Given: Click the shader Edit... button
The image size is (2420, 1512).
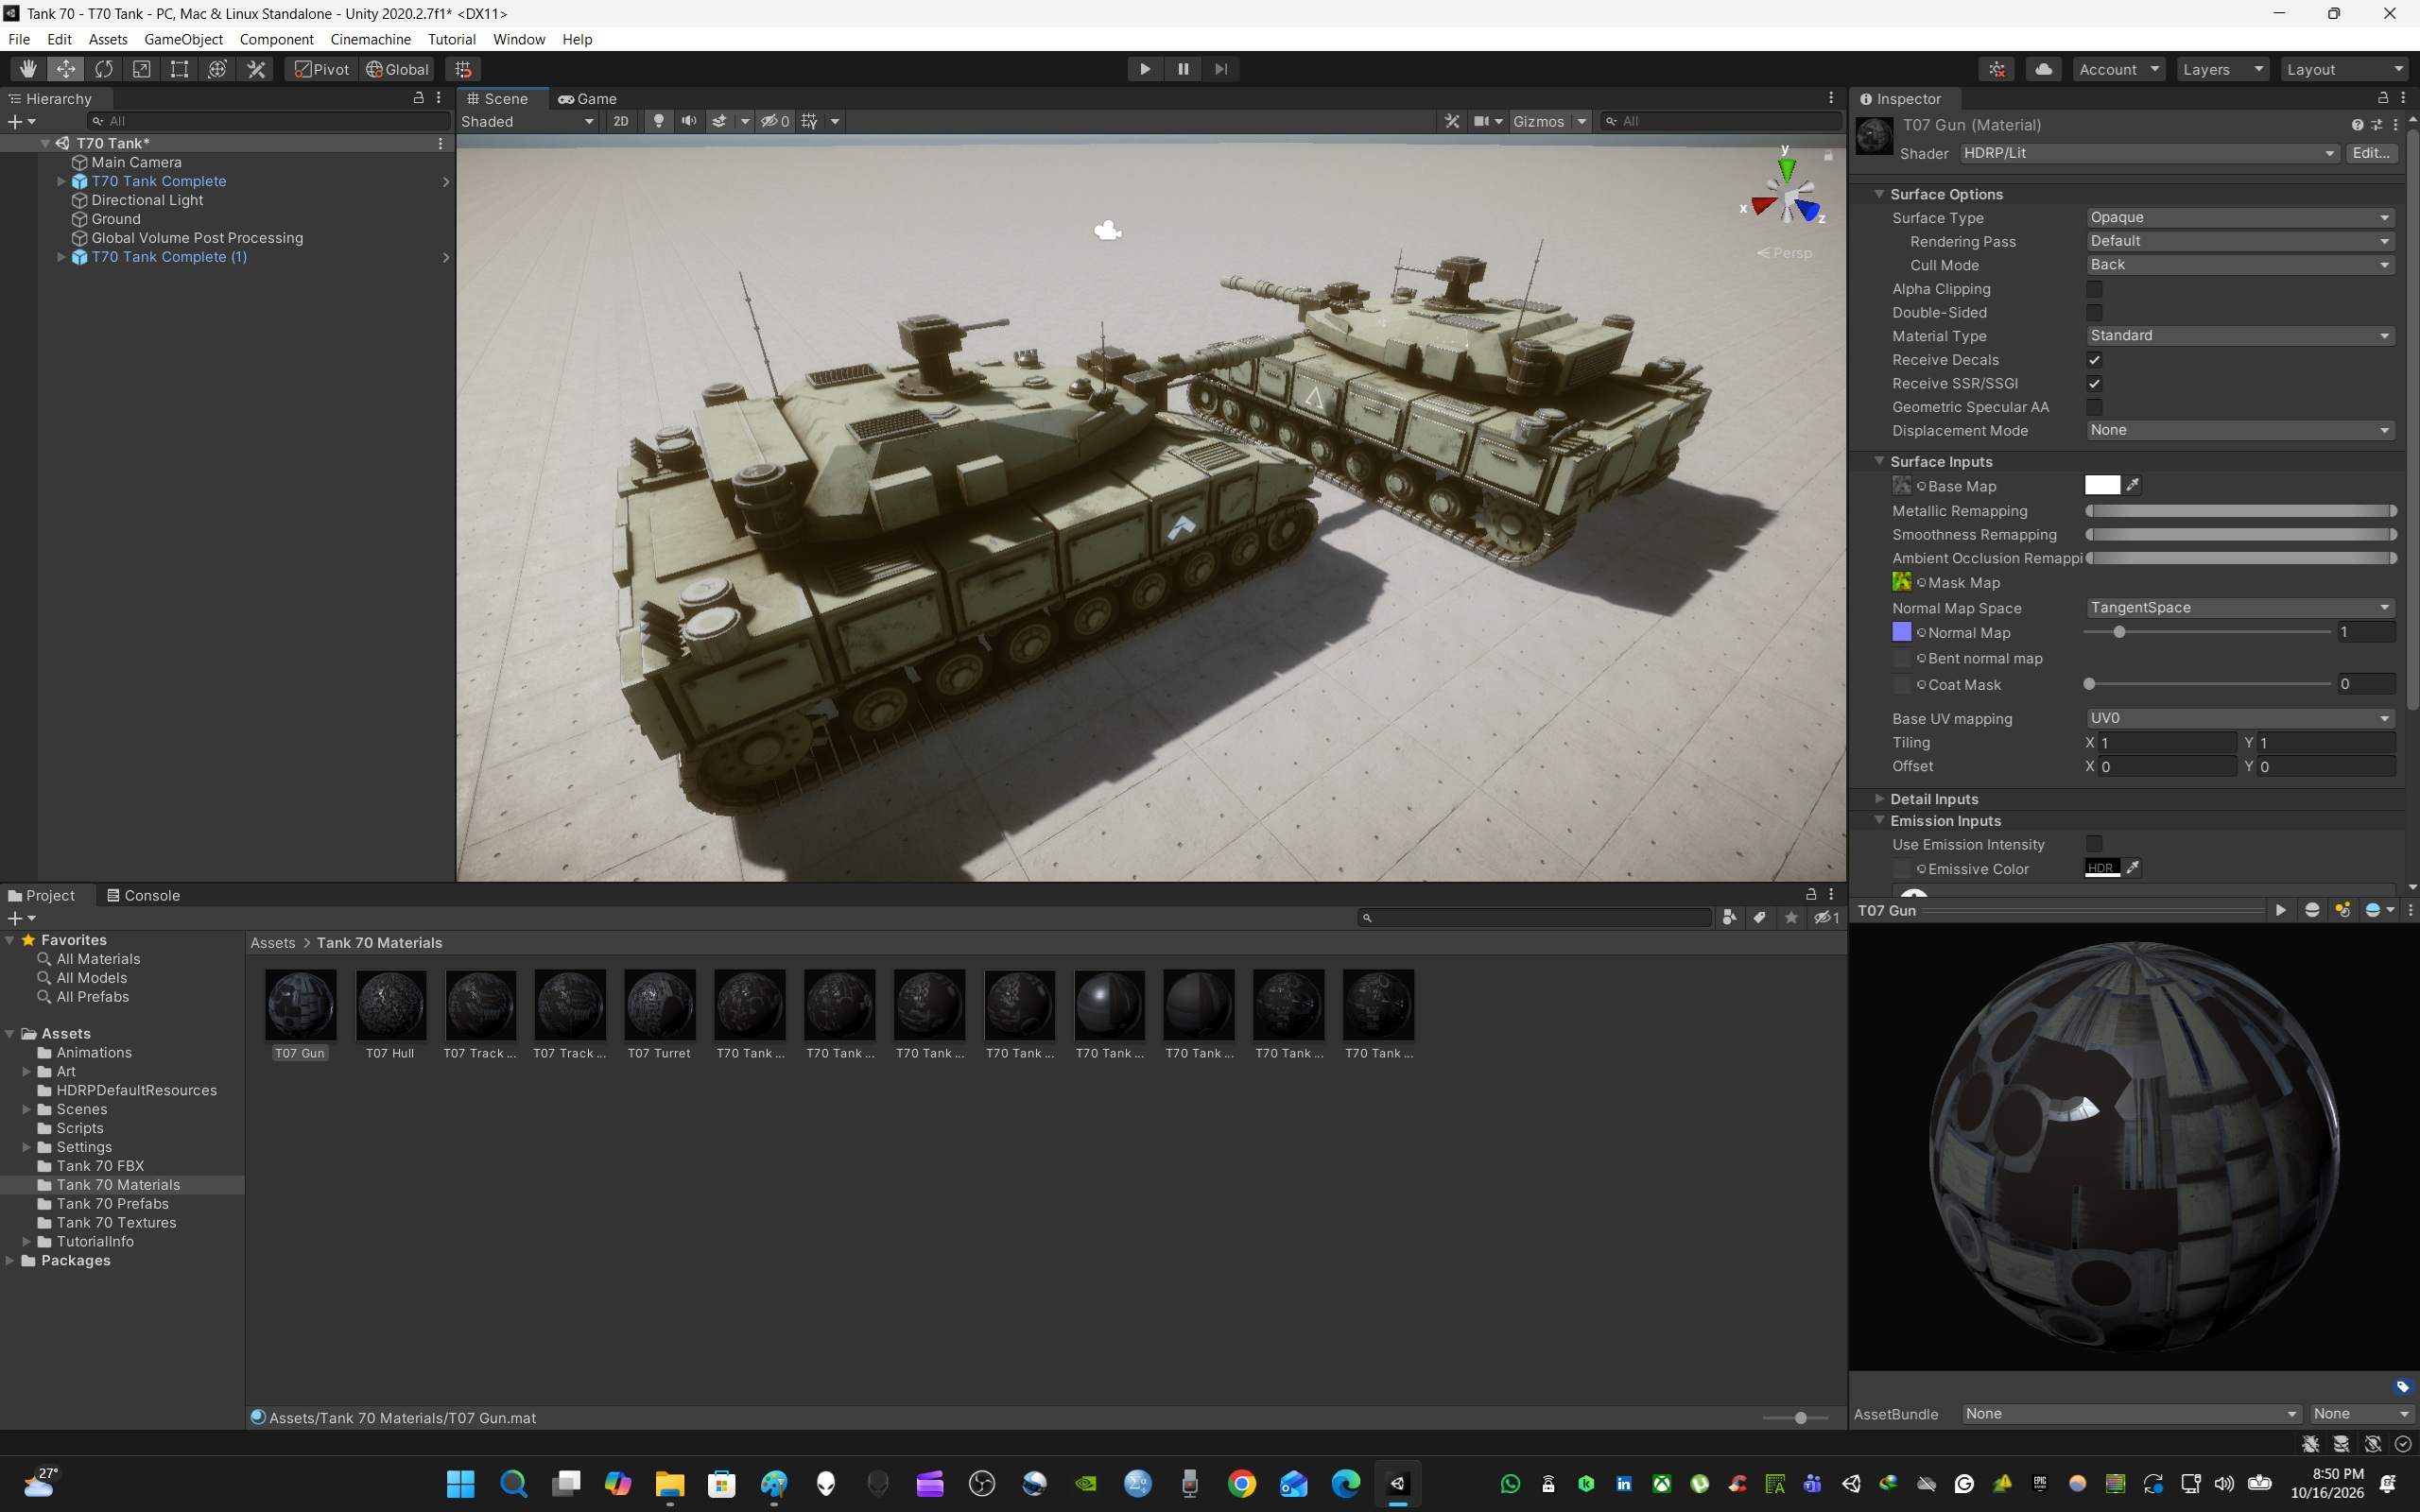Looking at the screenshot, I should [2371, 153].
